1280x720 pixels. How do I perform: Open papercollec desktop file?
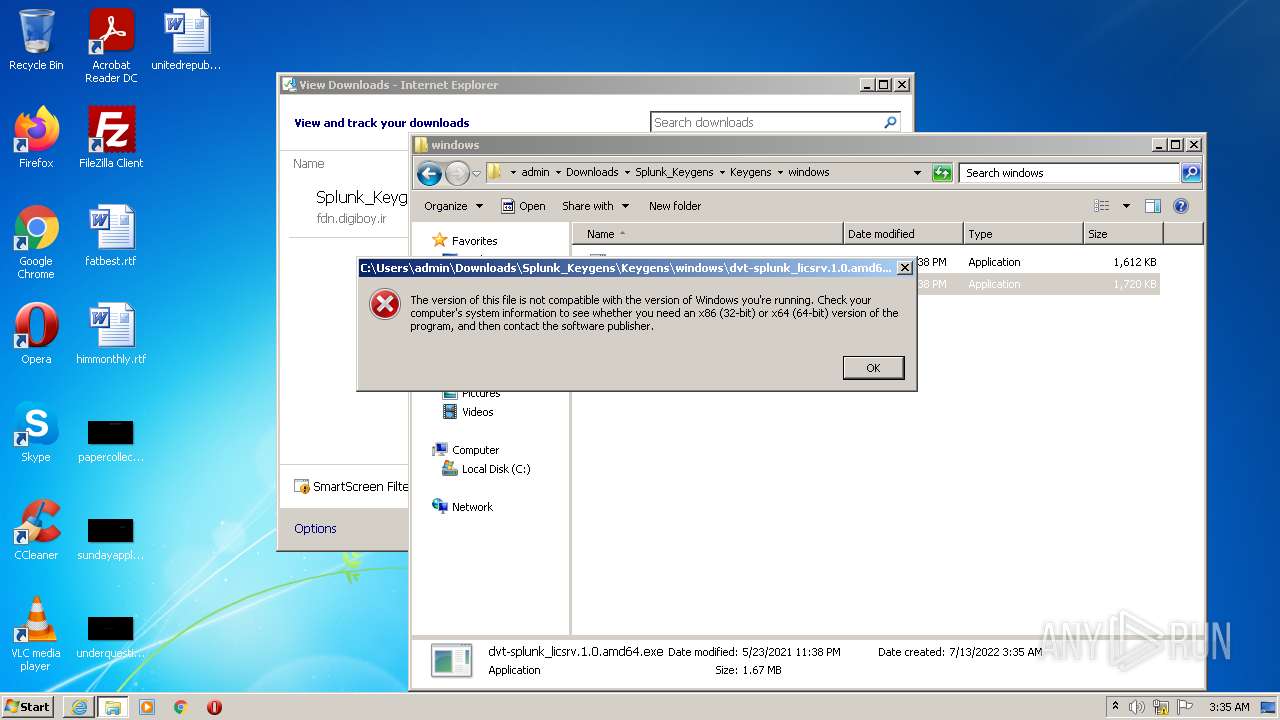tap(111, 440)
